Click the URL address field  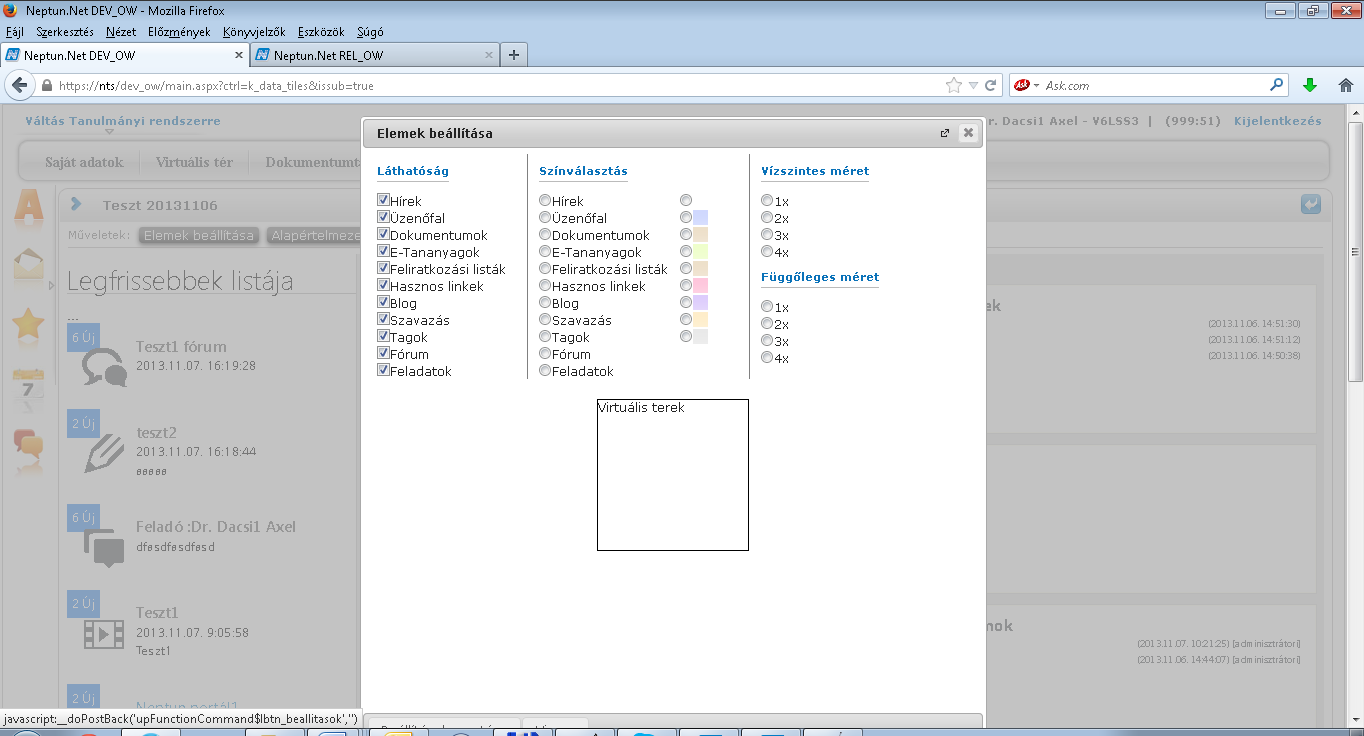pyautogui.click(x=498, y=86)
